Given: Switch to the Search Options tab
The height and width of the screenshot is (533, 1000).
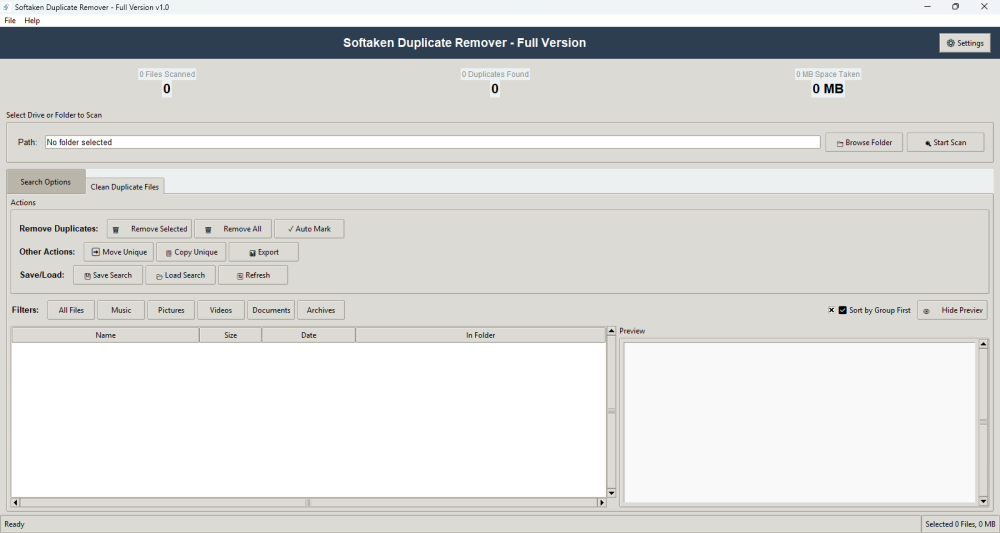Looking at the screenshot, I should (x=46, y=182).
